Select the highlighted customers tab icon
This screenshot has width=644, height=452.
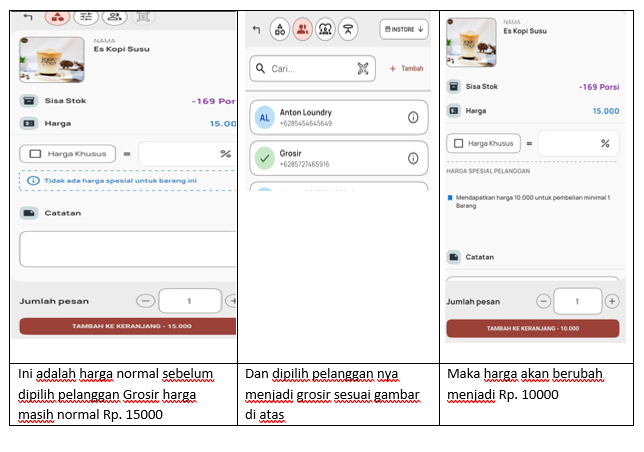[x=302, y=30]
